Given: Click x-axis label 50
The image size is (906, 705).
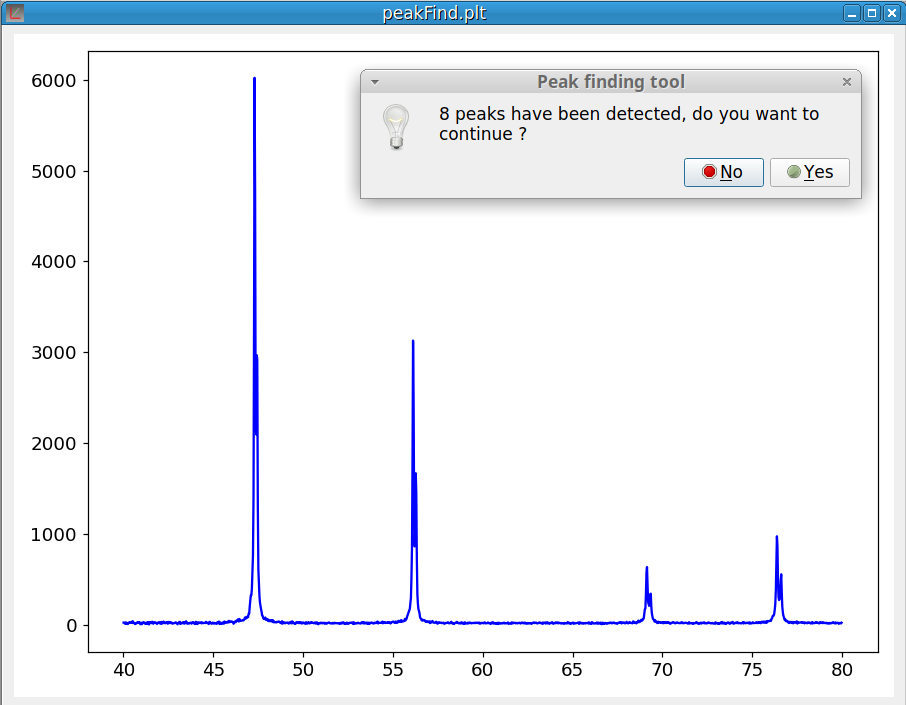Looking at the screenshot, I should click(303, 670).
